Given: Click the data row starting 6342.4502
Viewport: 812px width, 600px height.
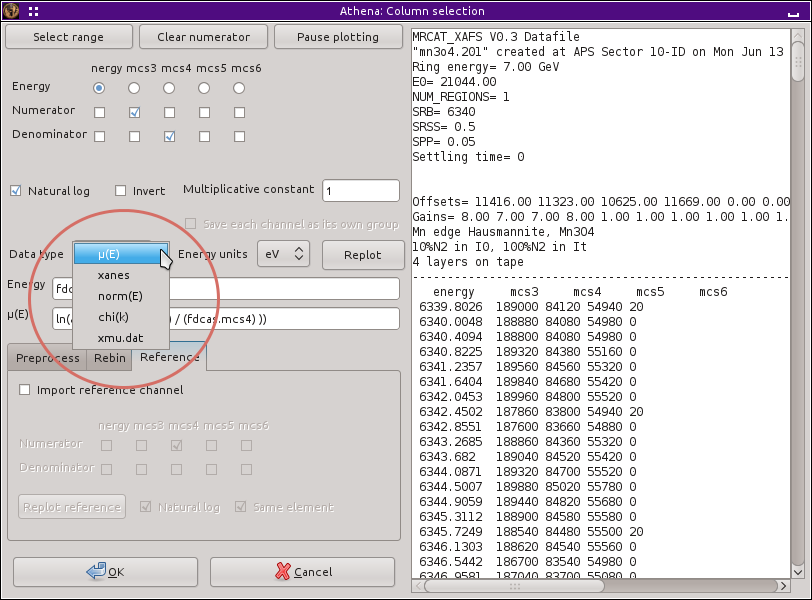Looking at the screenshot, I should coord(531,412).
